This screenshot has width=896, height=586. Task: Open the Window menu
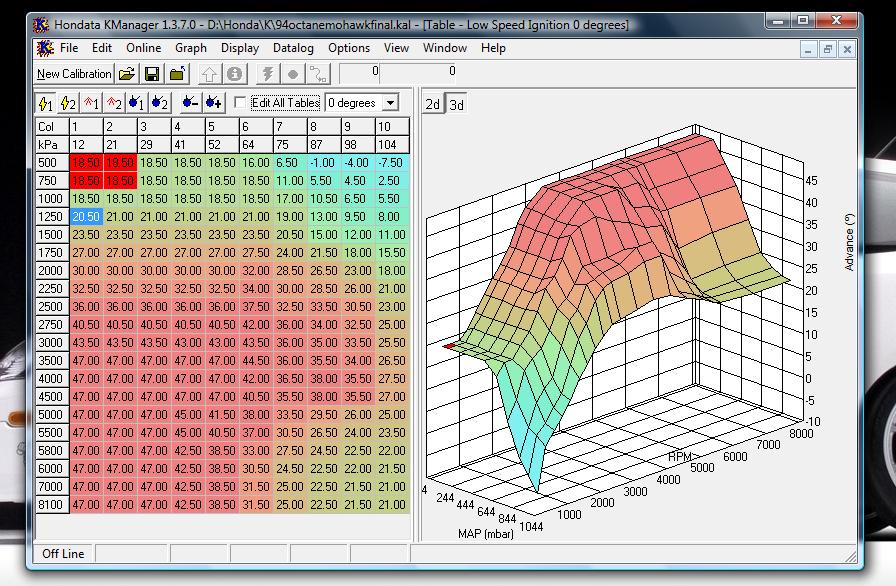445,48
